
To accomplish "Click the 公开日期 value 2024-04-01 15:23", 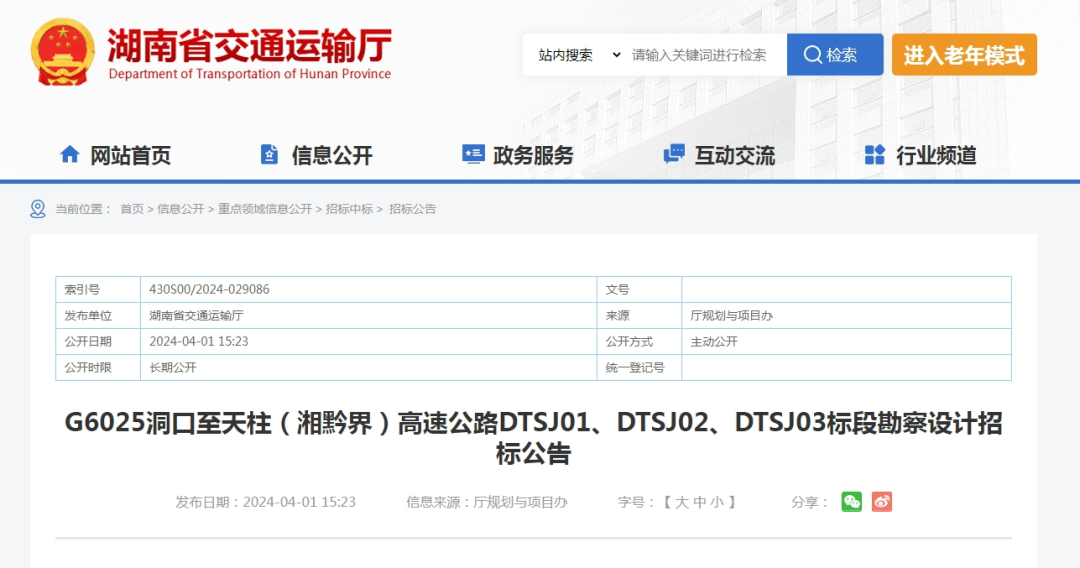I will coord(198,341).
